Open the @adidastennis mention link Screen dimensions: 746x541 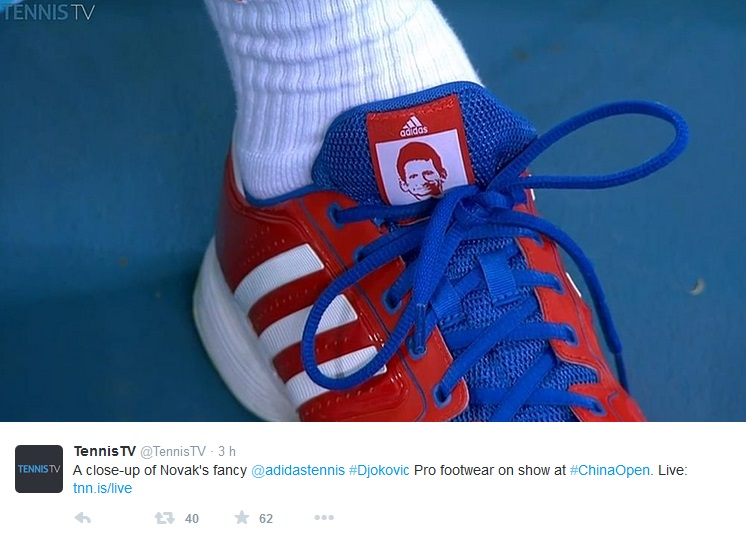click(298, 470)
